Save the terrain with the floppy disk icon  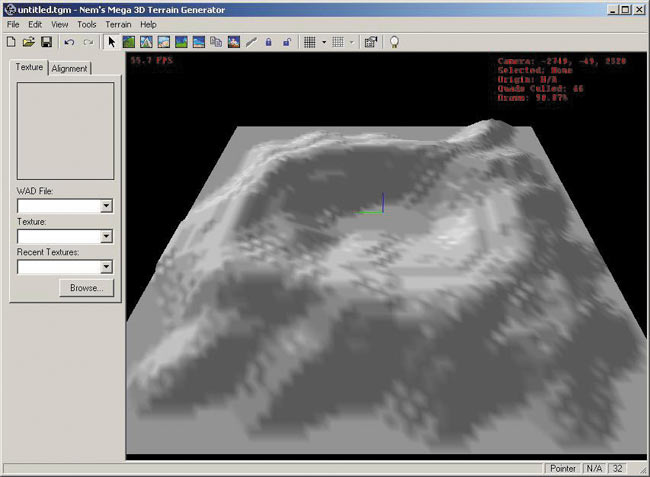pyautogui.click(x=46, y=42)
